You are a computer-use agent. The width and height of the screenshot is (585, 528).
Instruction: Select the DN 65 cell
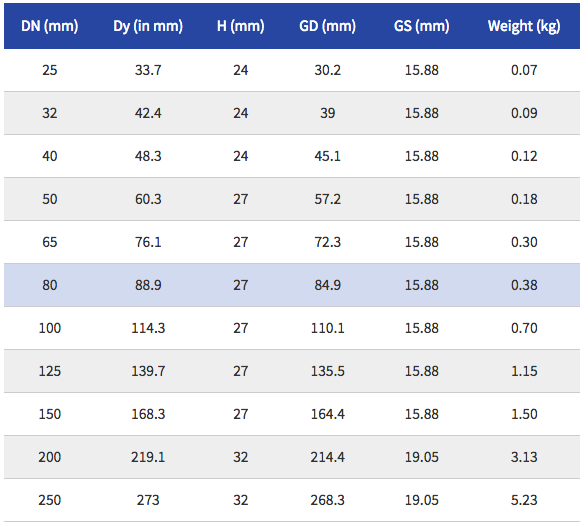point(50,242)
